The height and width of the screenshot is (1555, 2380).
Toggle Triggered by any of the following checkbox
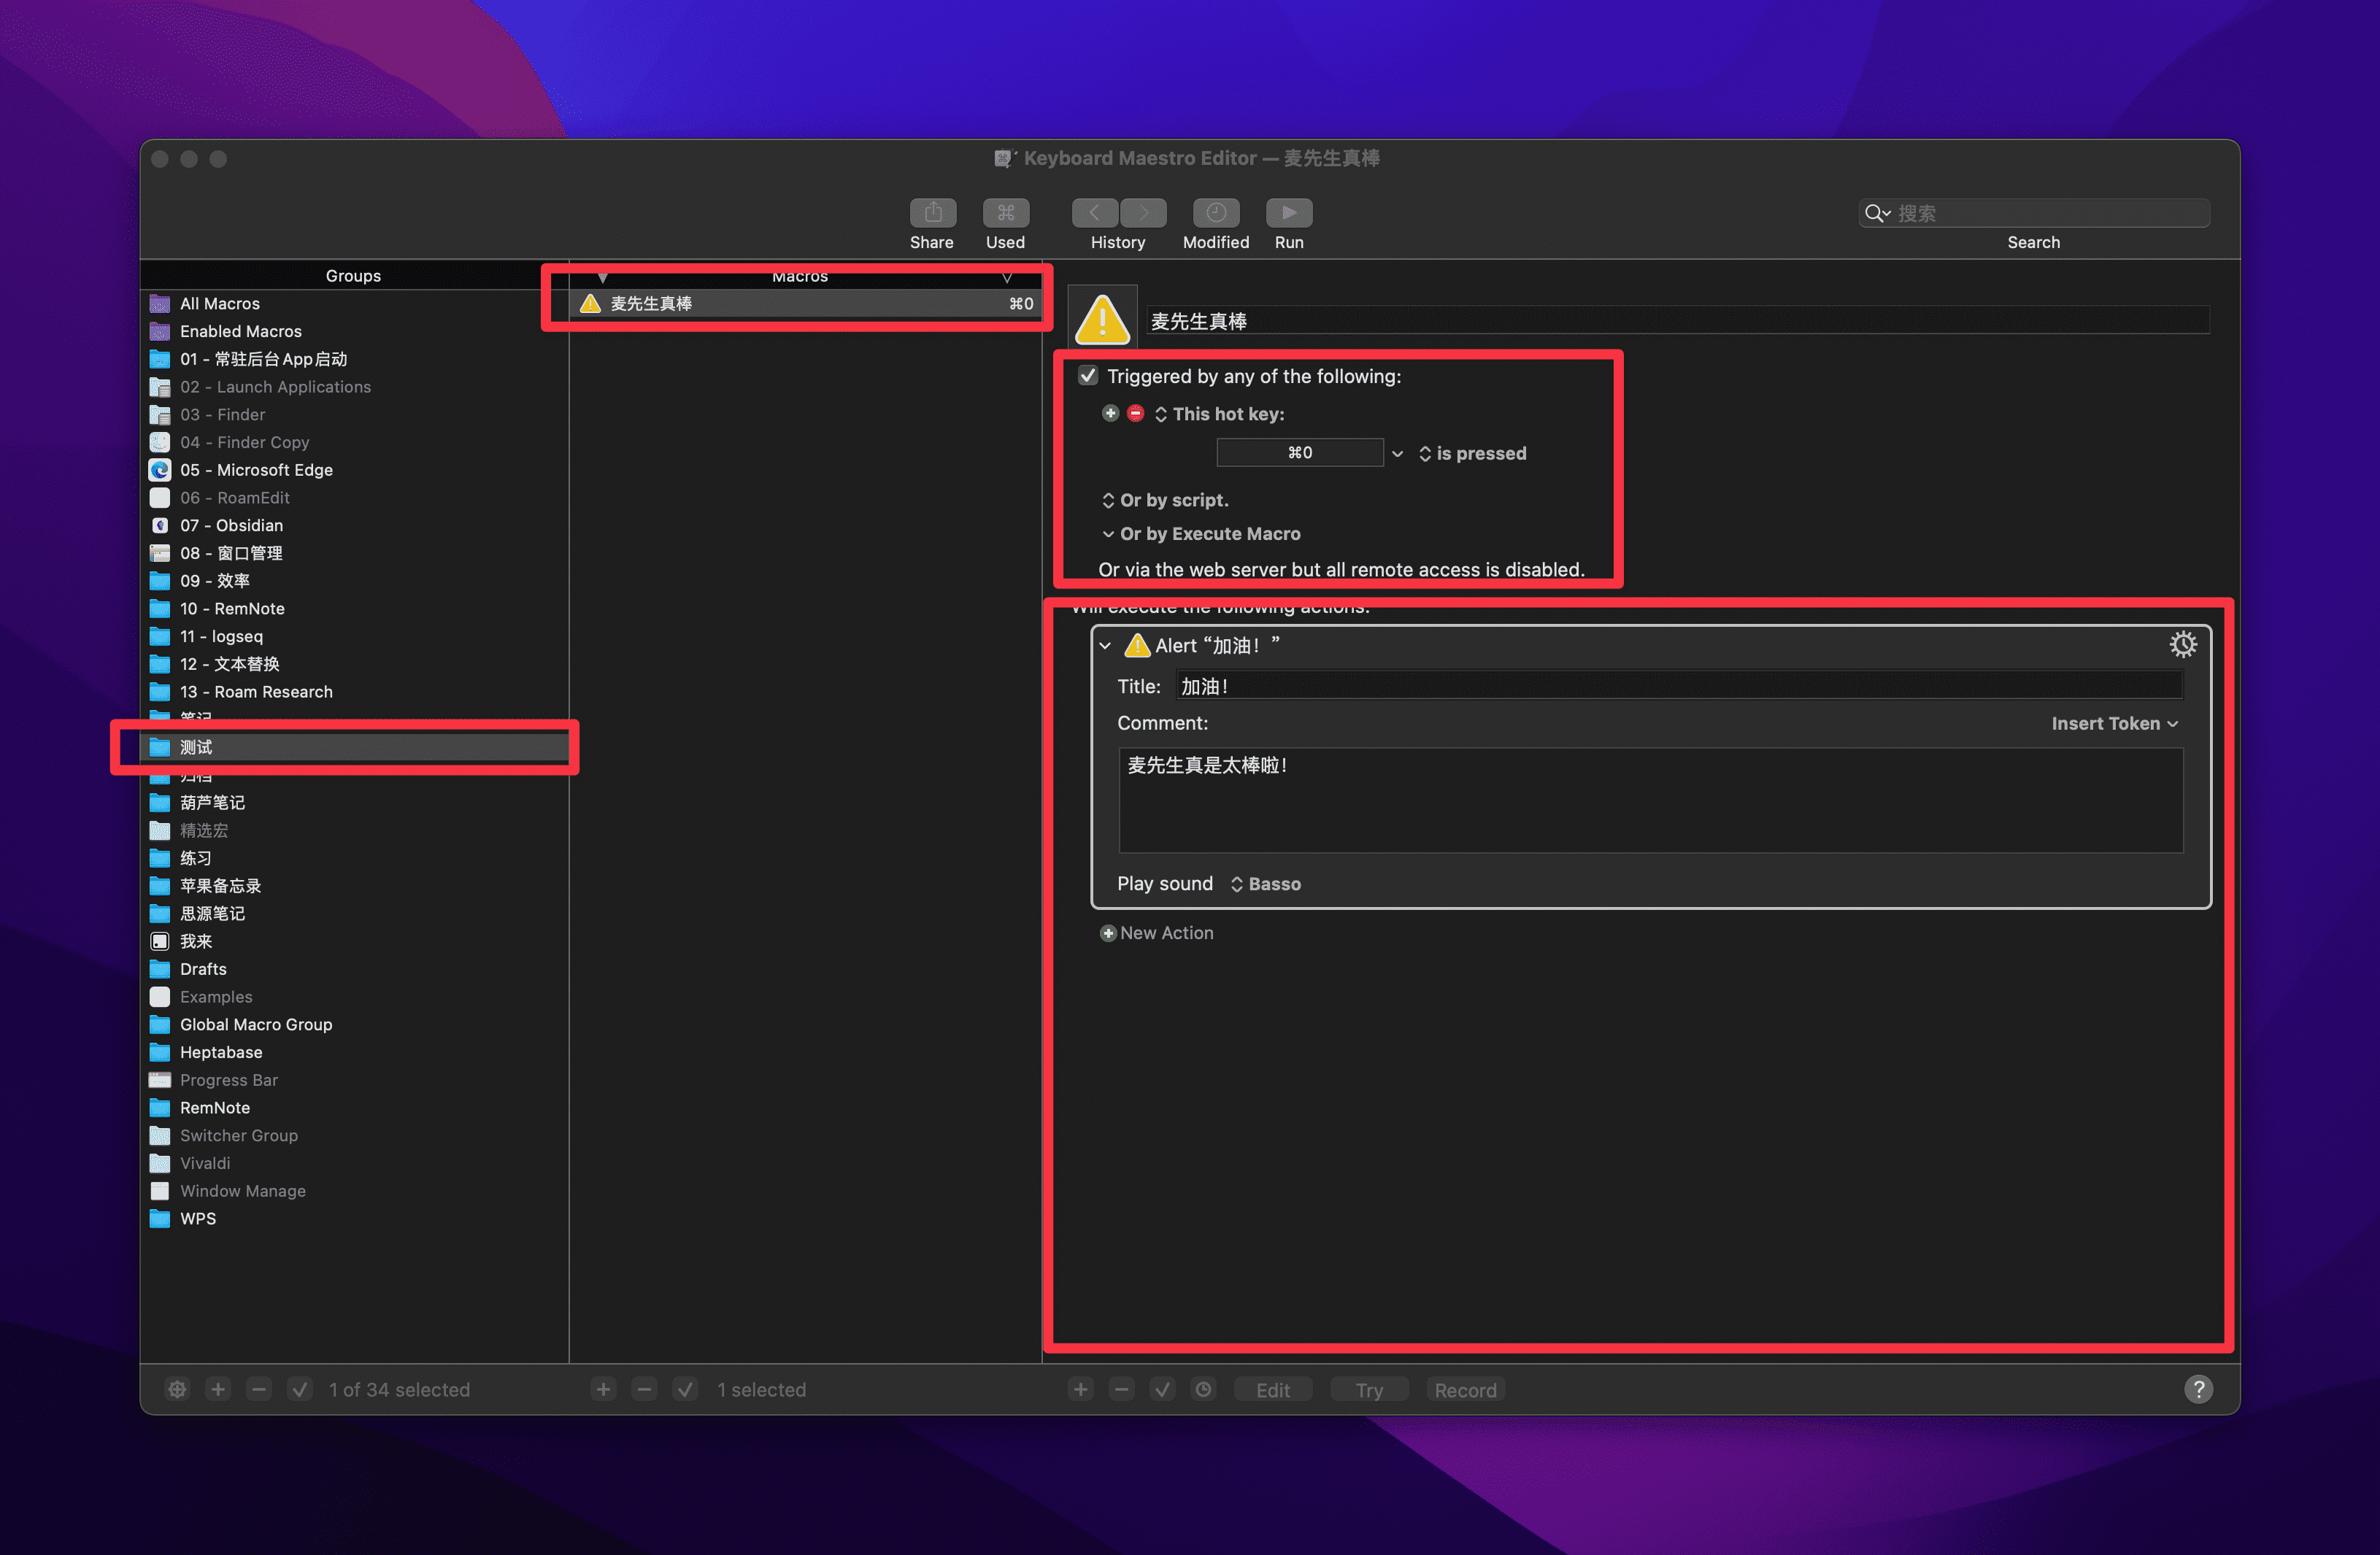(x=1088, y=376)
